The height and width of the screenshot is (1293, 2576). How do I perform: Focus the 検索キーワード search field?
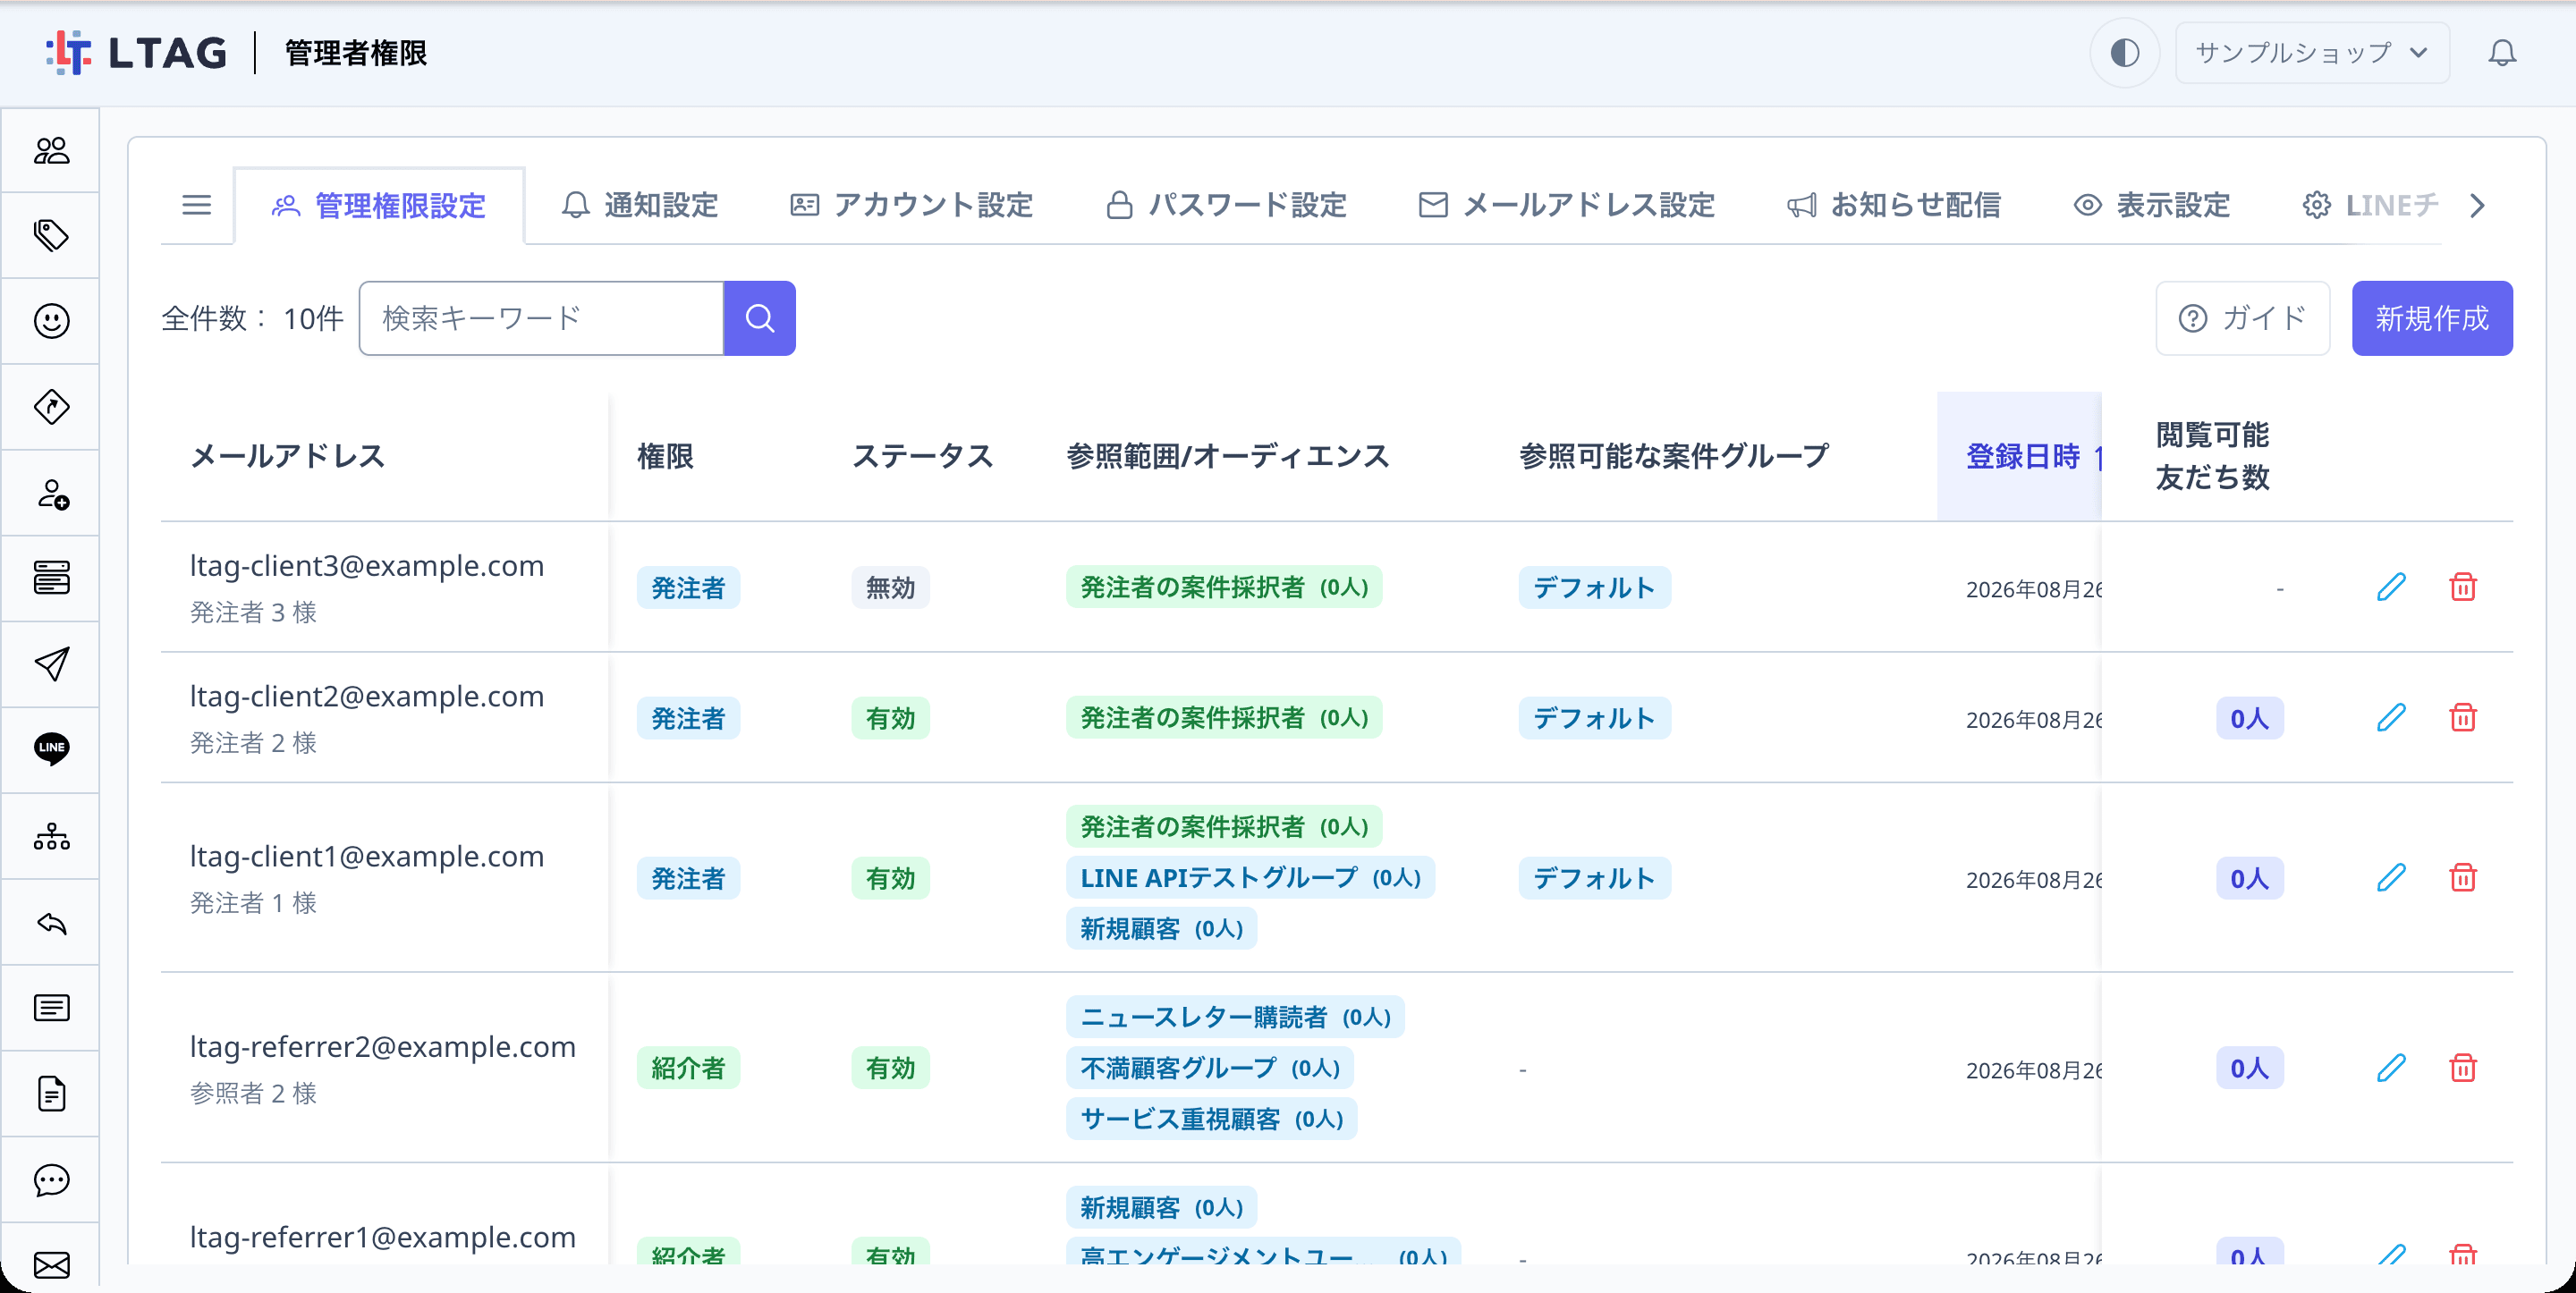point(541,318)
